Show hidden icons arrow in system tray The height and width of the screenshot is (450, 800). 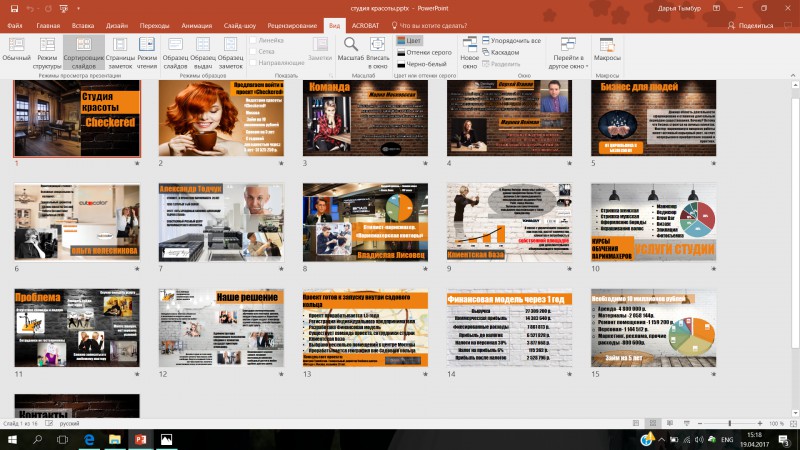661,439
